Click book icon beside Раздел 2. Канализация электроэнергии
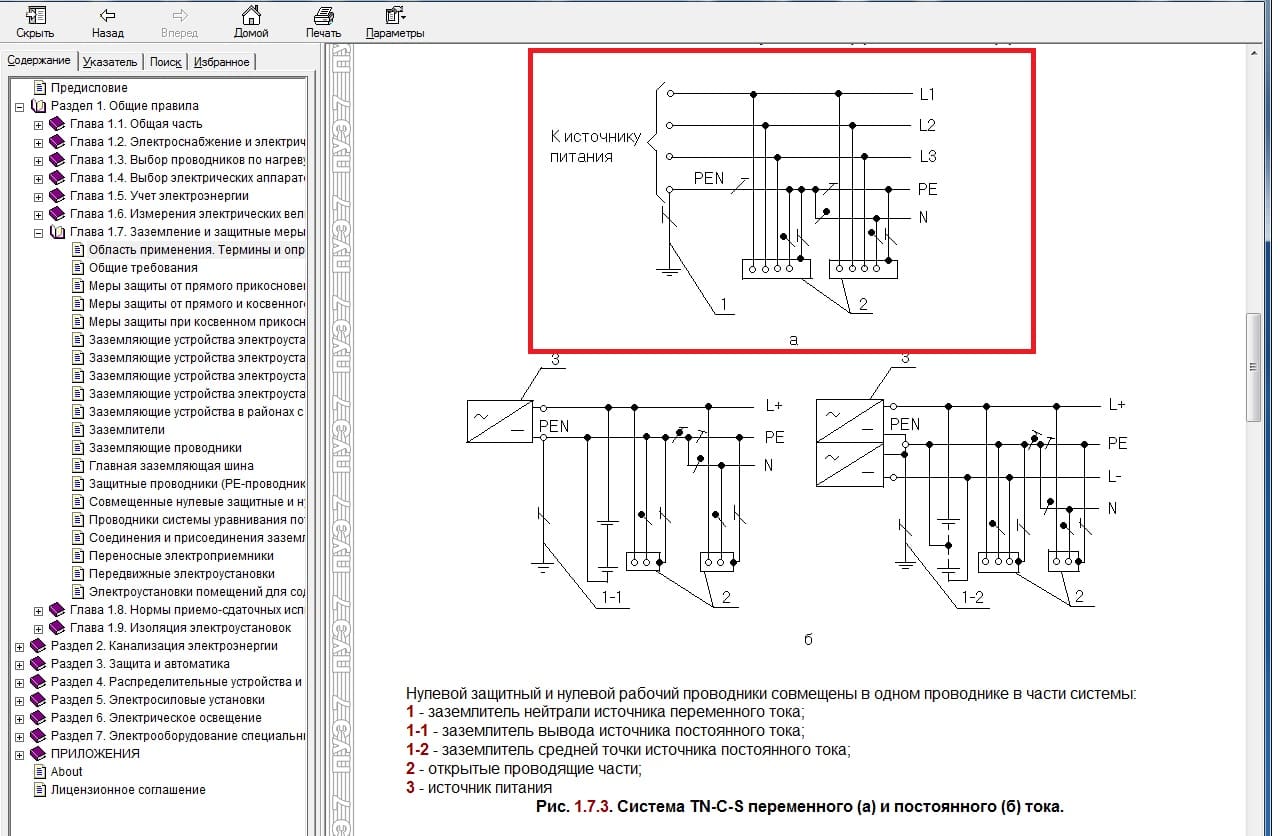 click(39, 646)
